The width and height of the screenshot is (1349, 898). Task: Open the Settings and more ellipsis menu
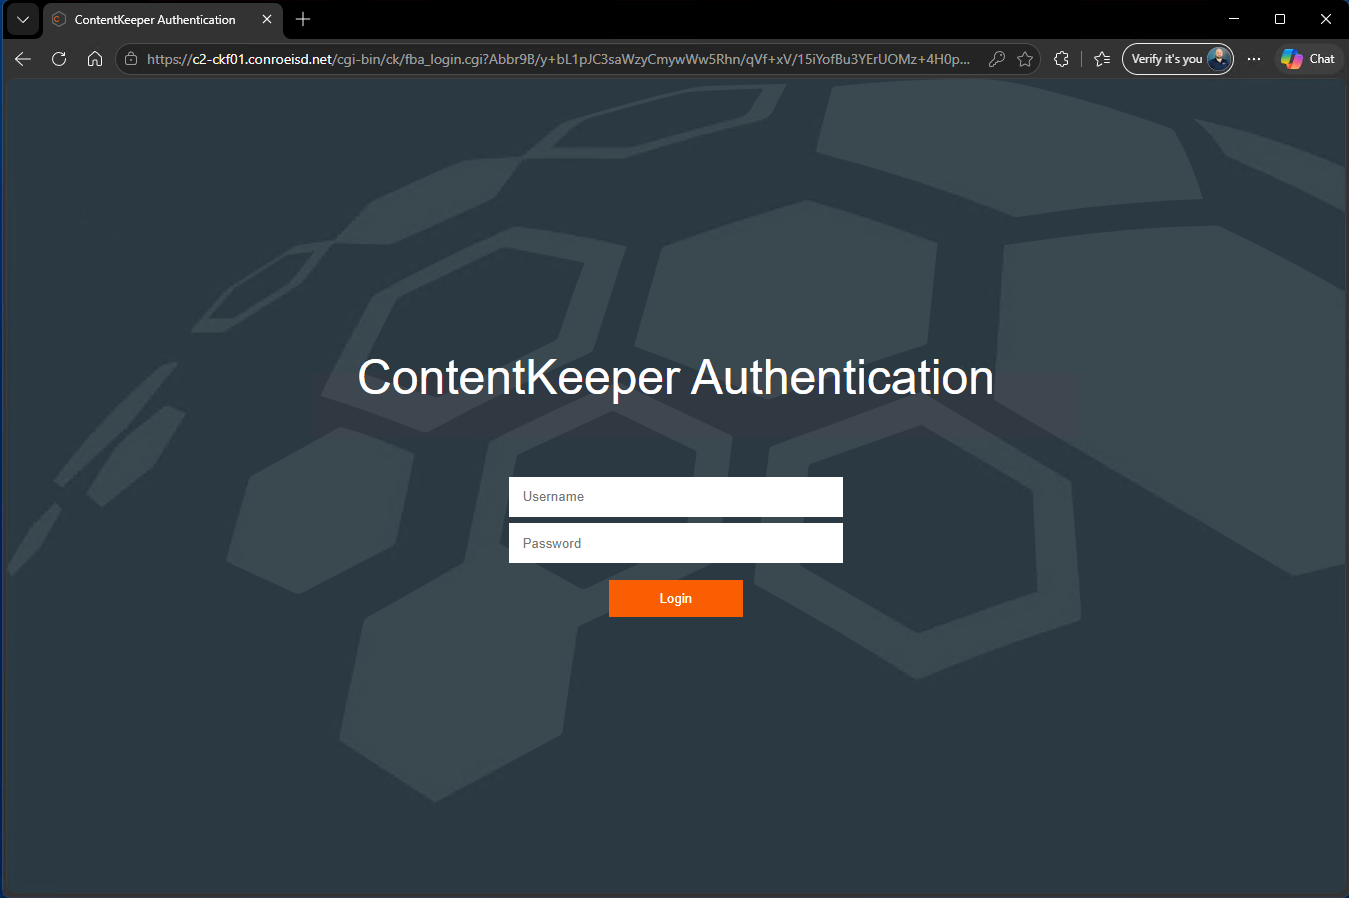point(1254,59)
